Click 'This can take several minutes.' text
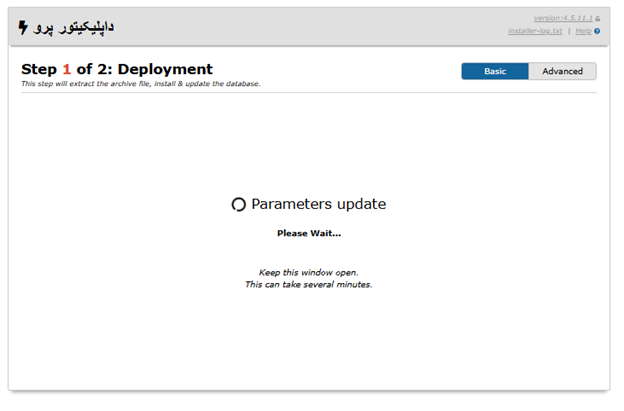Viewport: 624px width, 411px height. tap(309, 284)
